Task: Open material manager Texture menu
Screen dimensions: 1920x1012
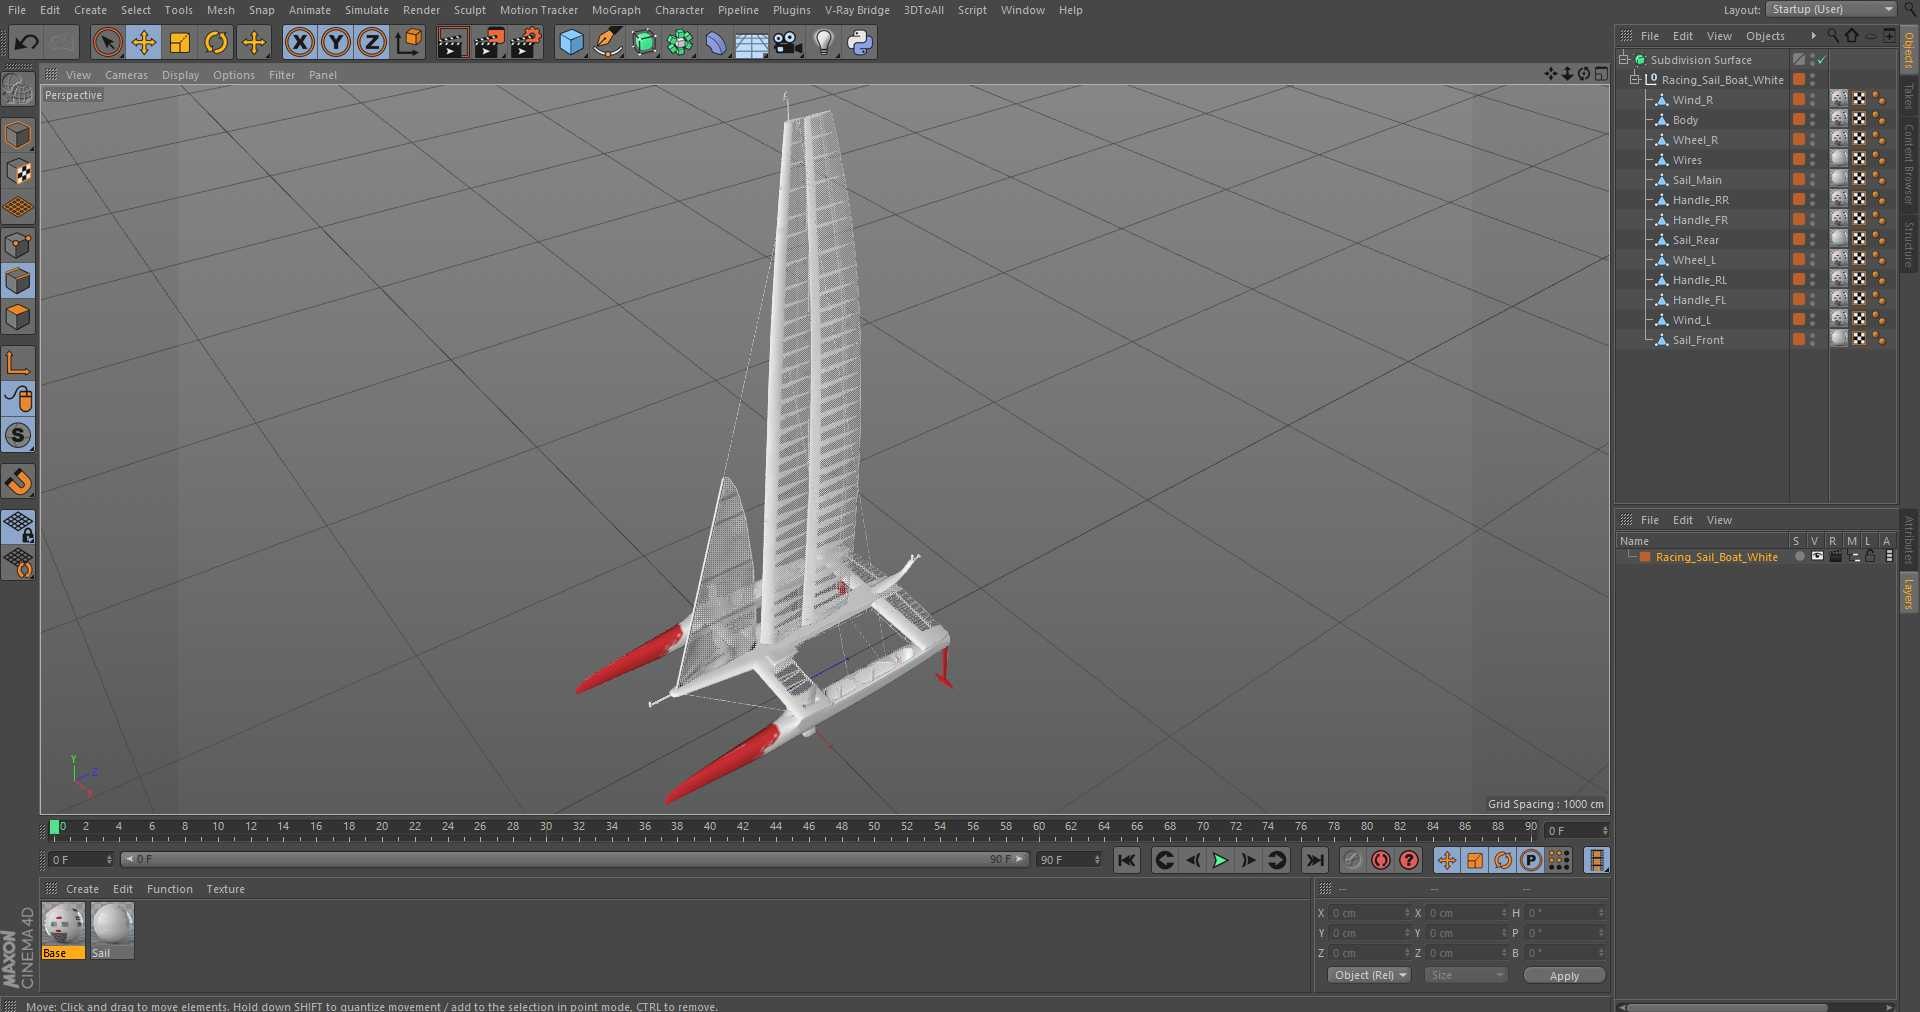Action: (x=225, y=889)
